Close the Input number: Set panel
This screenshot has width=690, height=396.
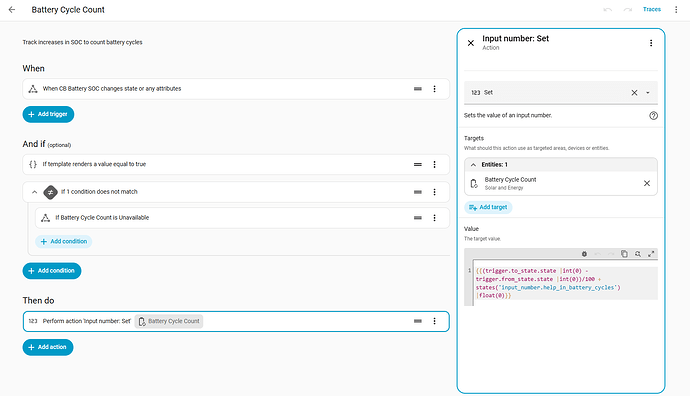471,43
